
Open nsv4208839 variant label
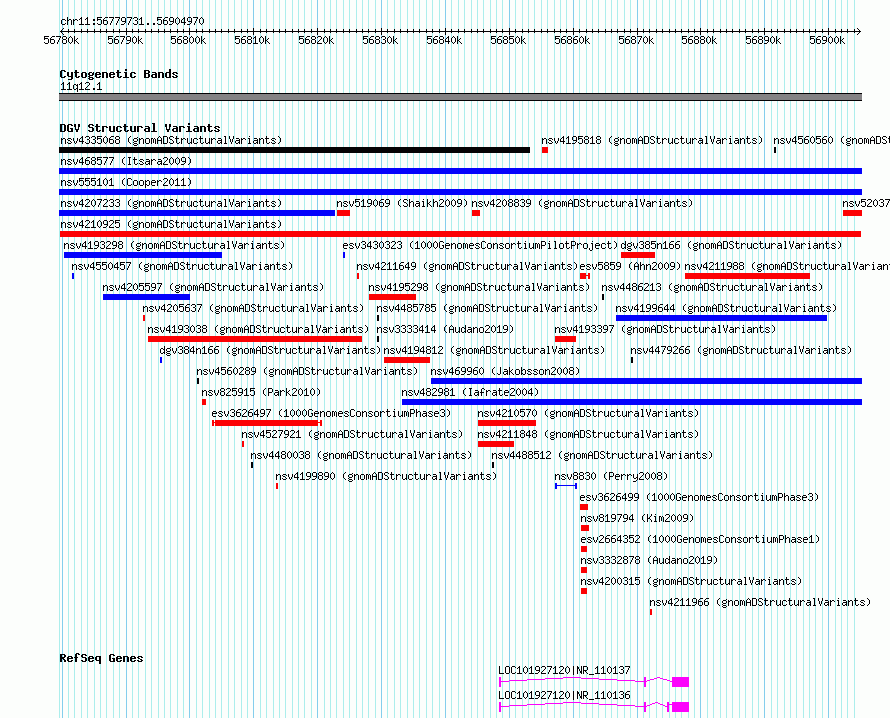(x=582, y=203)
